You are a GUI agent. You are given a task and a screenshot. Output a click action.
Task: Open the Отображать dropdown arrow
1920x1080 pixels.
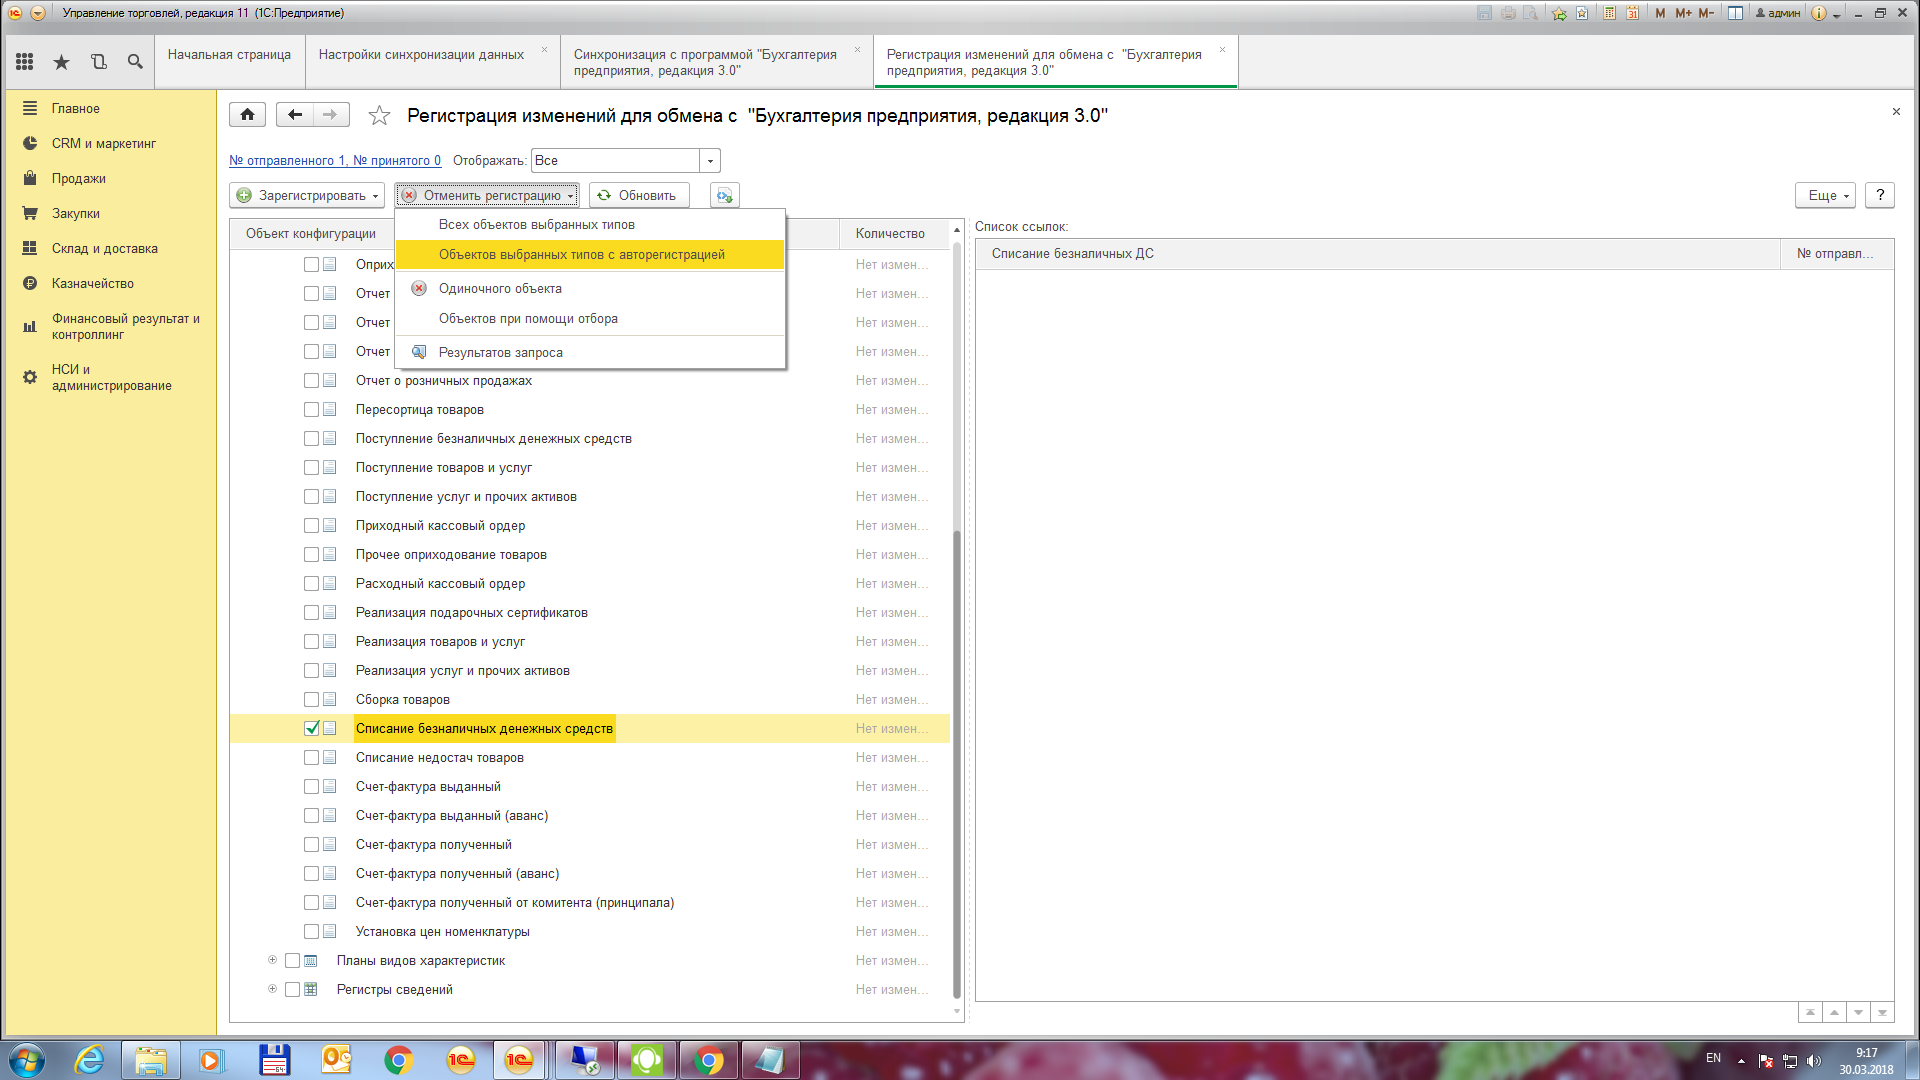pyautogui.click(x=710, y=161)
